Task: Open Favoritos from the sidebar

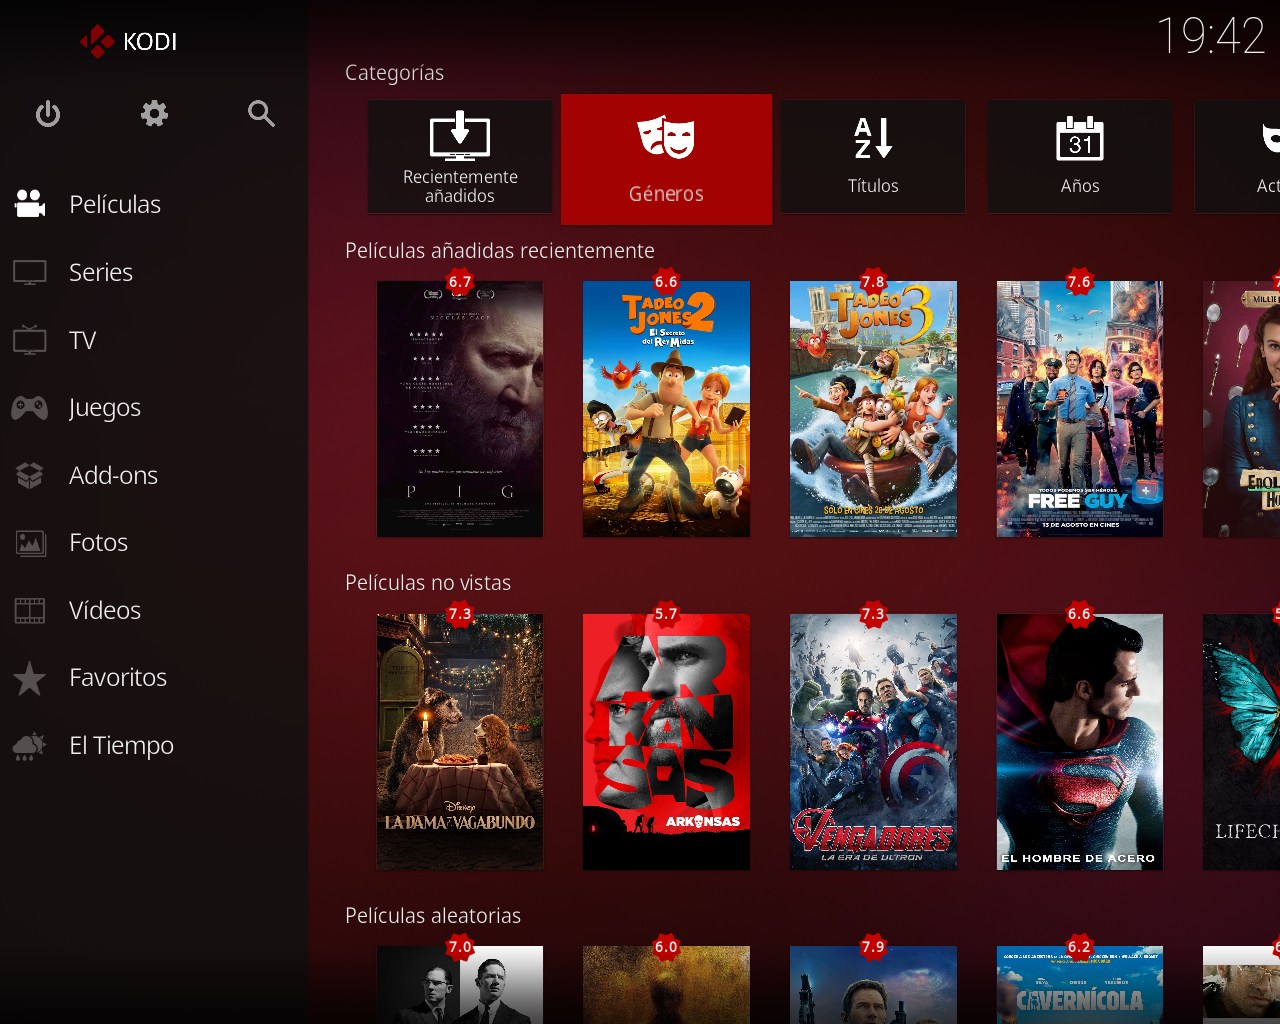Action: [117, 678]
